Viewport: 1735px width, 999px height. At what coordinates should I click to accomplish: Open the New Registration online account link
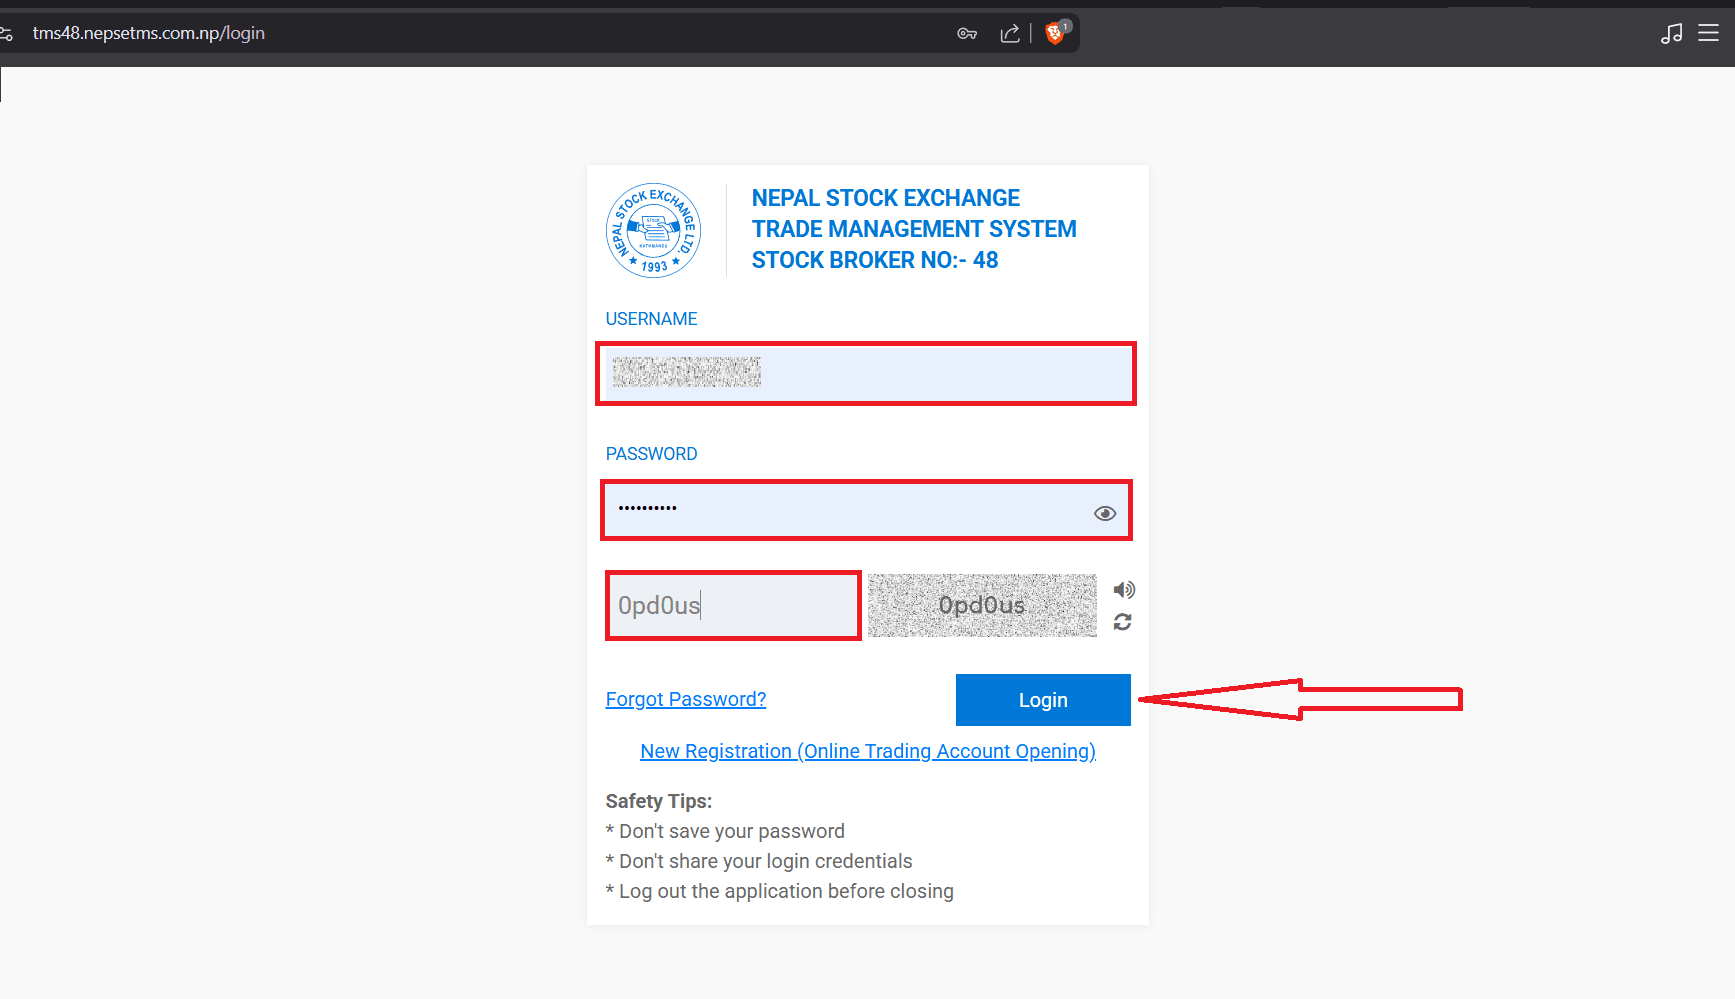pyautogui.click(x=868, y=751)
